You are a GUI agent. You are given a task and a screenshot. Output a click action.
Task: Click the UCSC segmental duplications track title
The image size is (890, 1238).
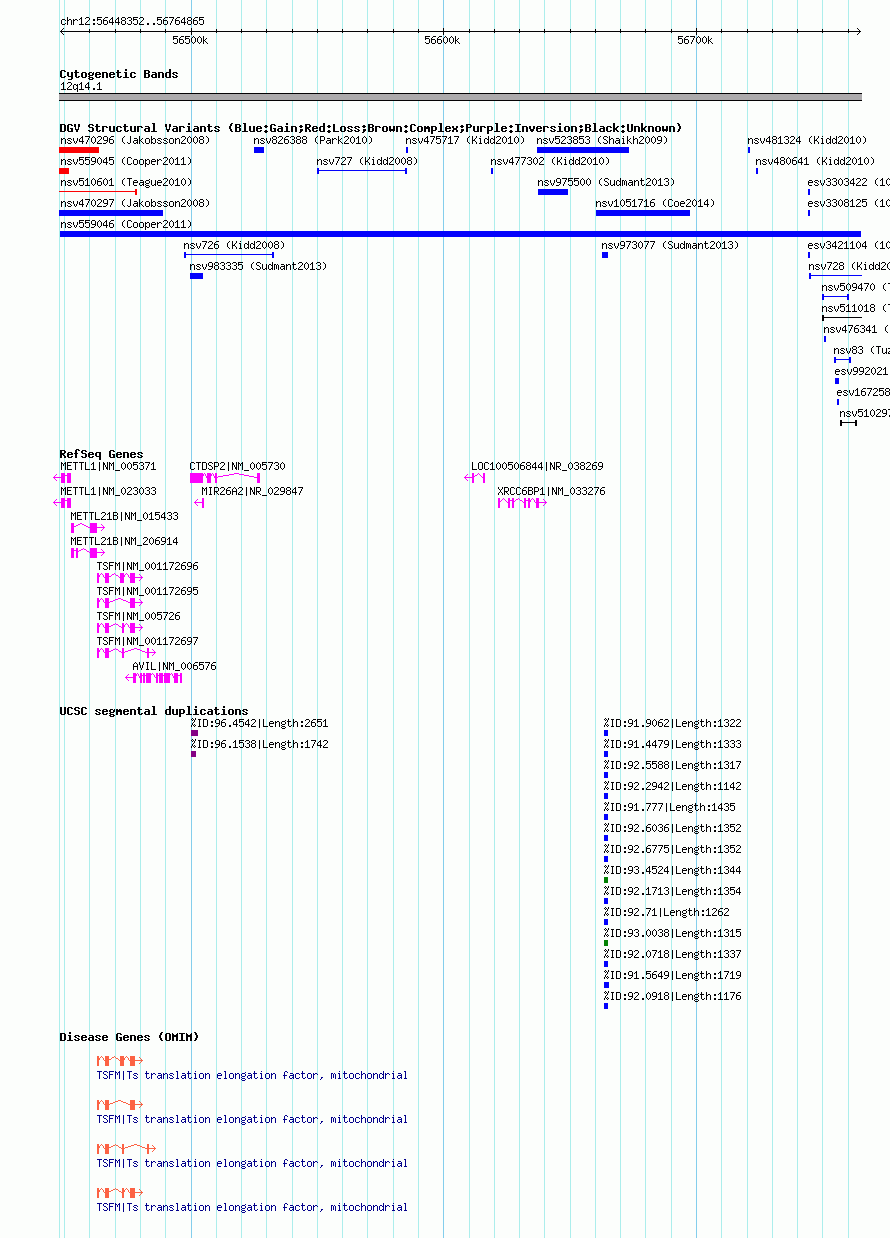click(x=154, y=711)
